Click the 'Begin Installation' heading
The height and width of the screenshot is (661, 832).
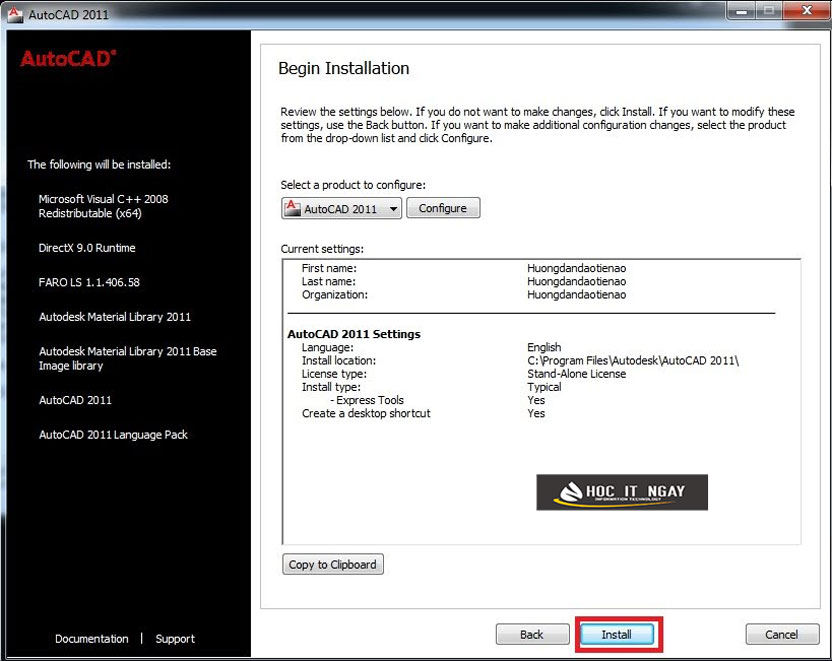point(344,68)
